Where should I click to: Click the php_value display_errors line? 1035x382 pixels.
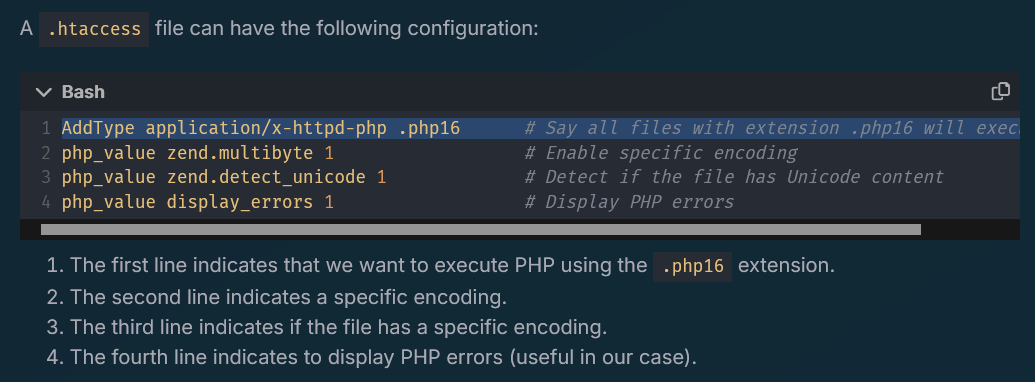tap(197, 202)
